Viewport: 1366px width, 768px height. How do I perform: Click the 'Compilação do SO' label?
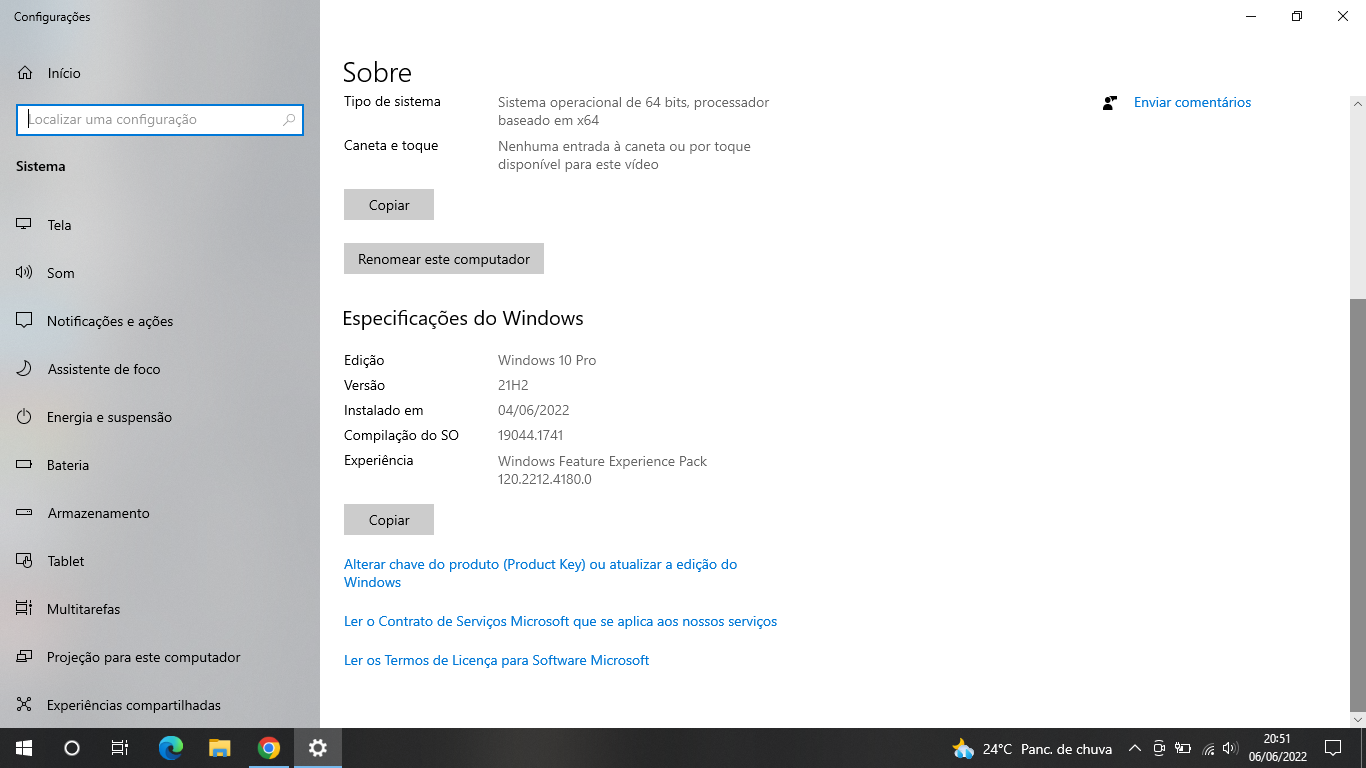[401, 435]
